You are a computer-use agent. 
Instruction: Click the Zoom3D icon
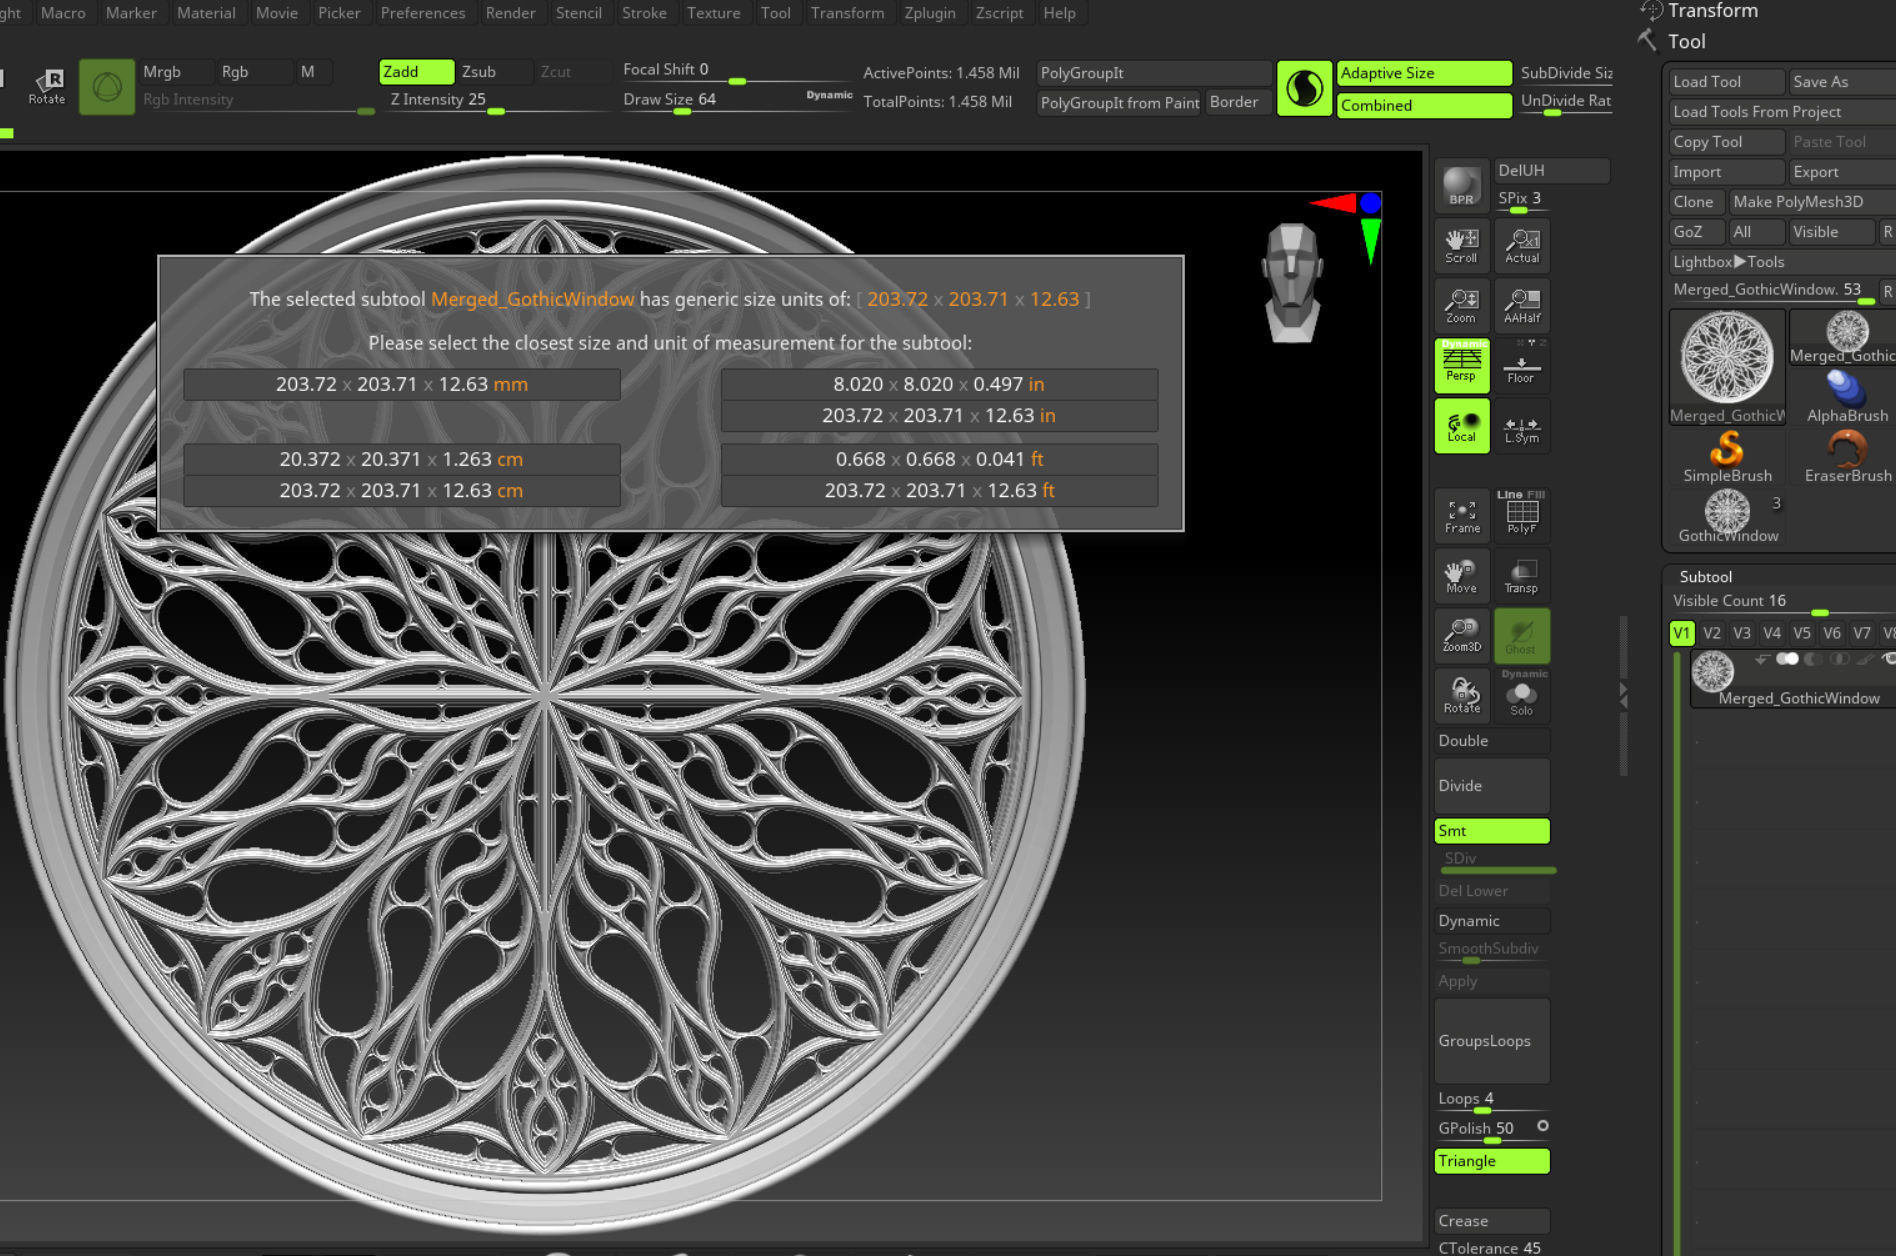(1461, 635)
